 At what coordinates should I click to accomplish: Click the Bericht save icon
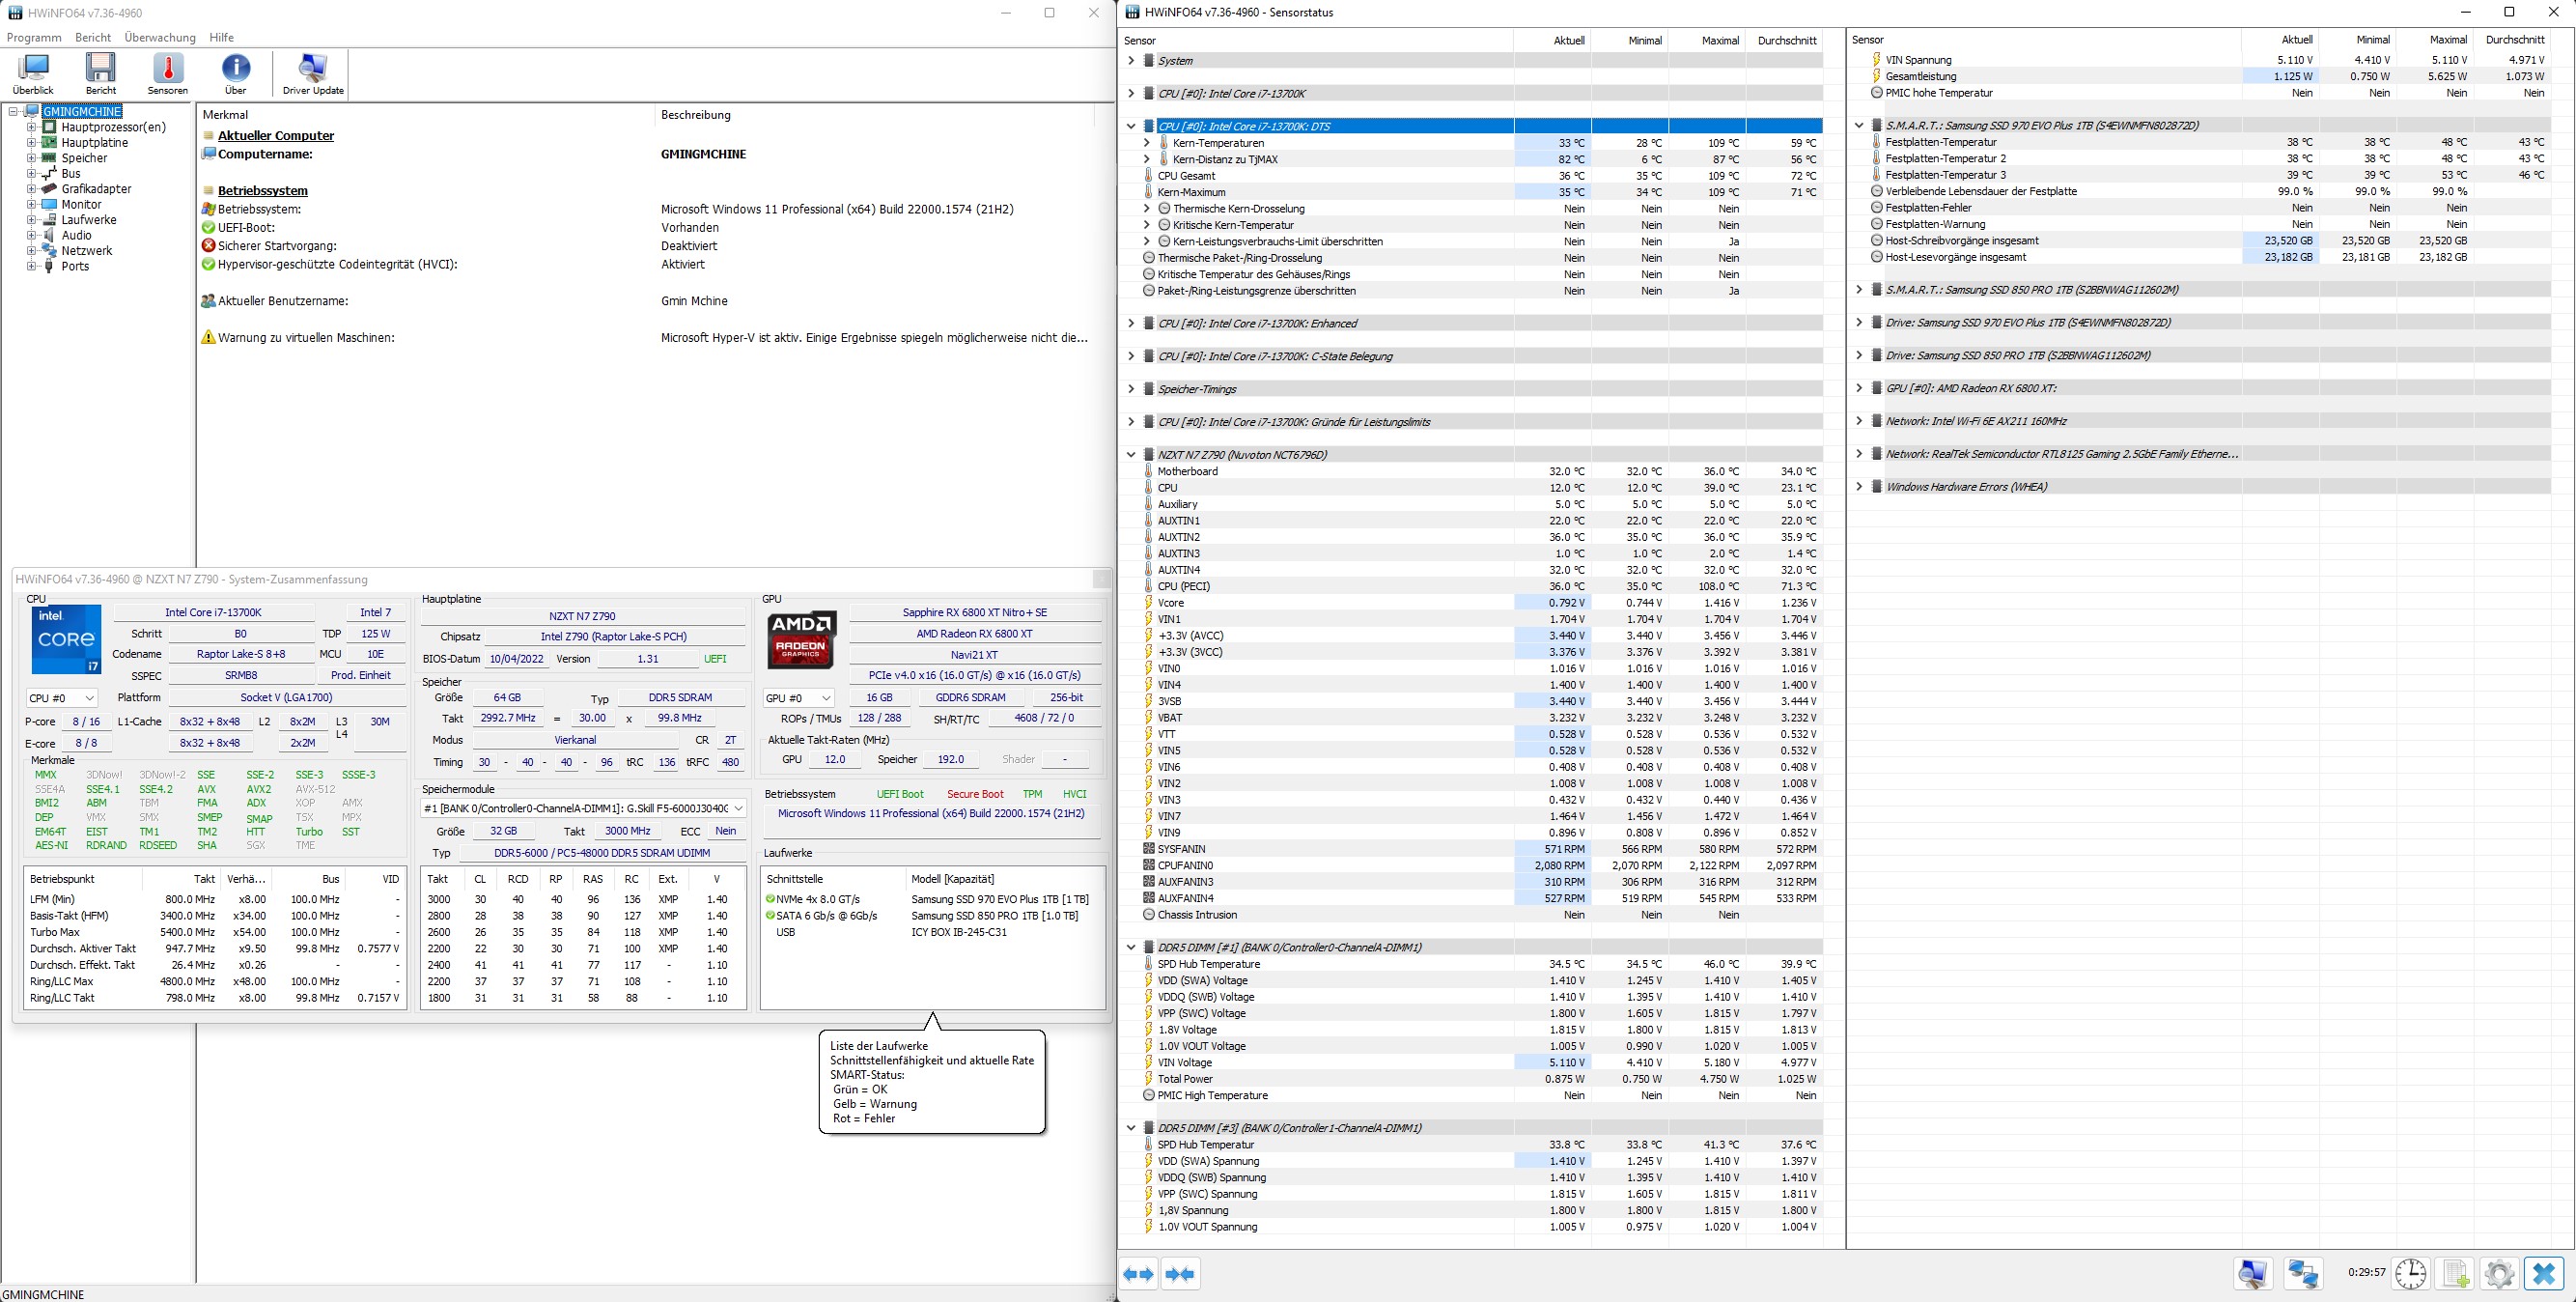(x=100, y=73)
